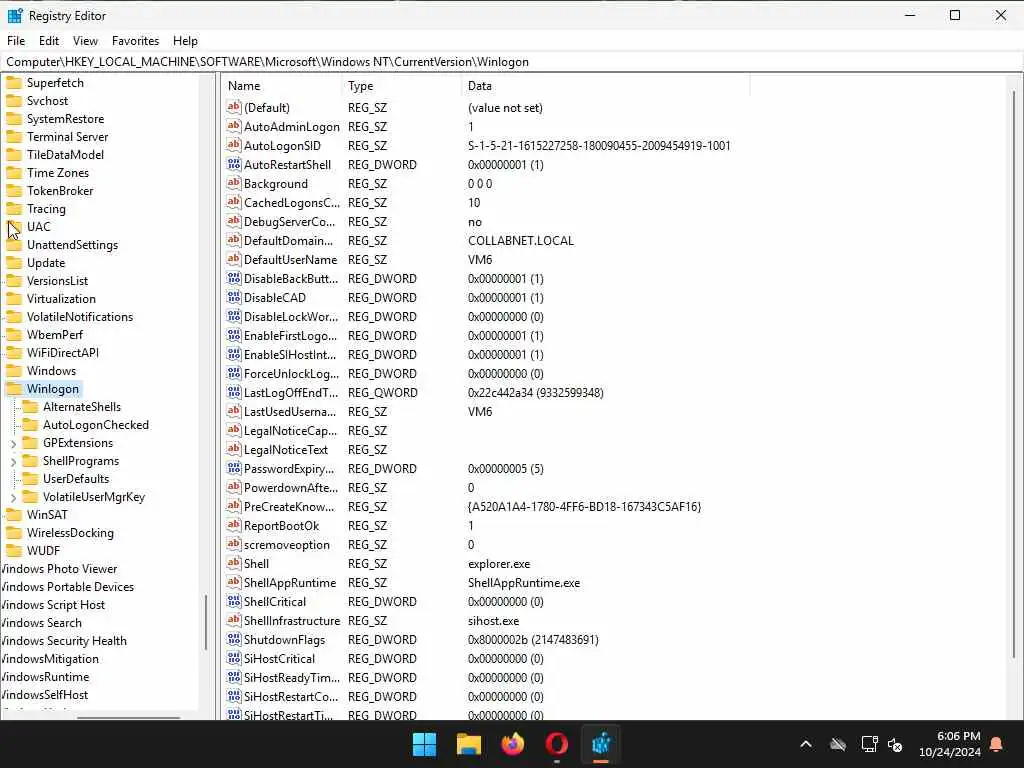Click the (Default) string value icon
The width and height of the screenshot is (1024, 768).
[234, 107]
